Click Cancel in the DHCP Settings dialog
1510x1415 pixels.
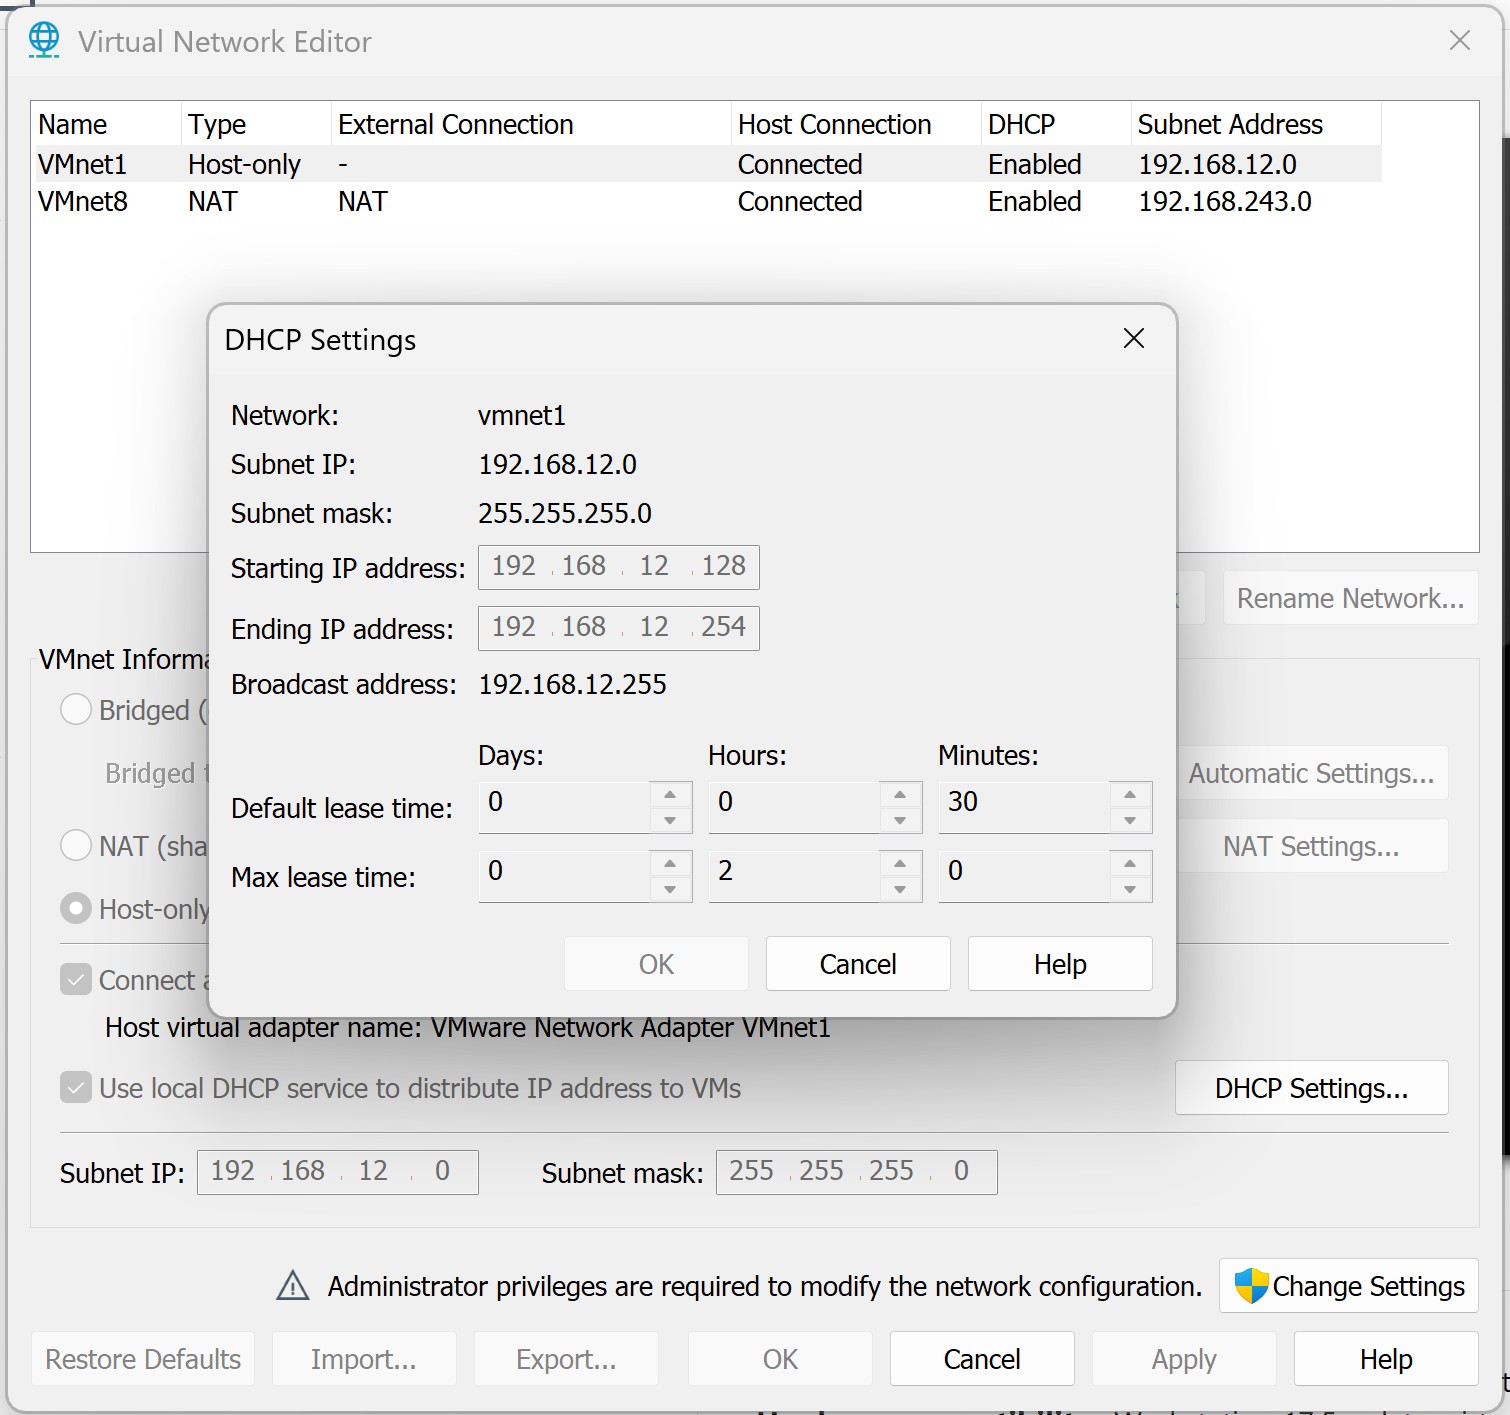(857, 964)
